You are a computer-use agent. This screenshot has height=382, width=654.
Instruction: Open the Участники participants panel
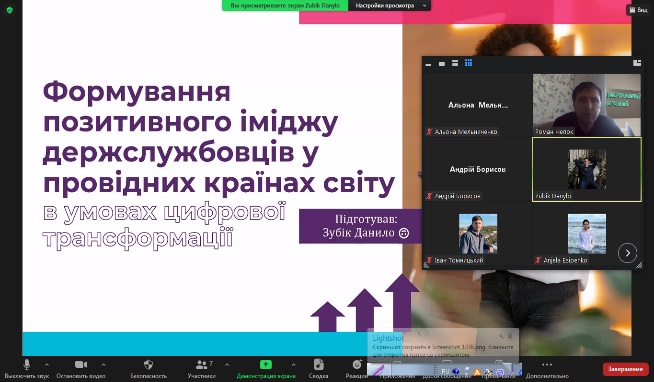coord(201,368)
